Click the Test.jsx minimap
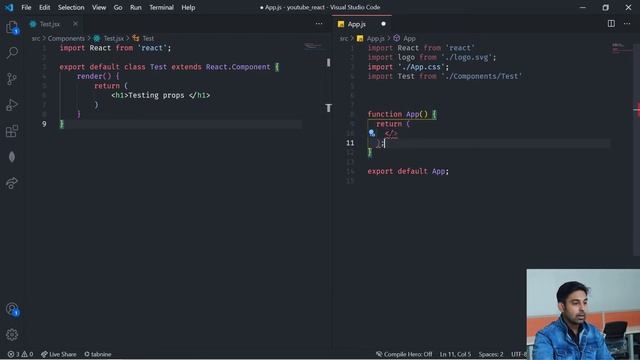This screenshot has width=640, height=360. (313, 46)
